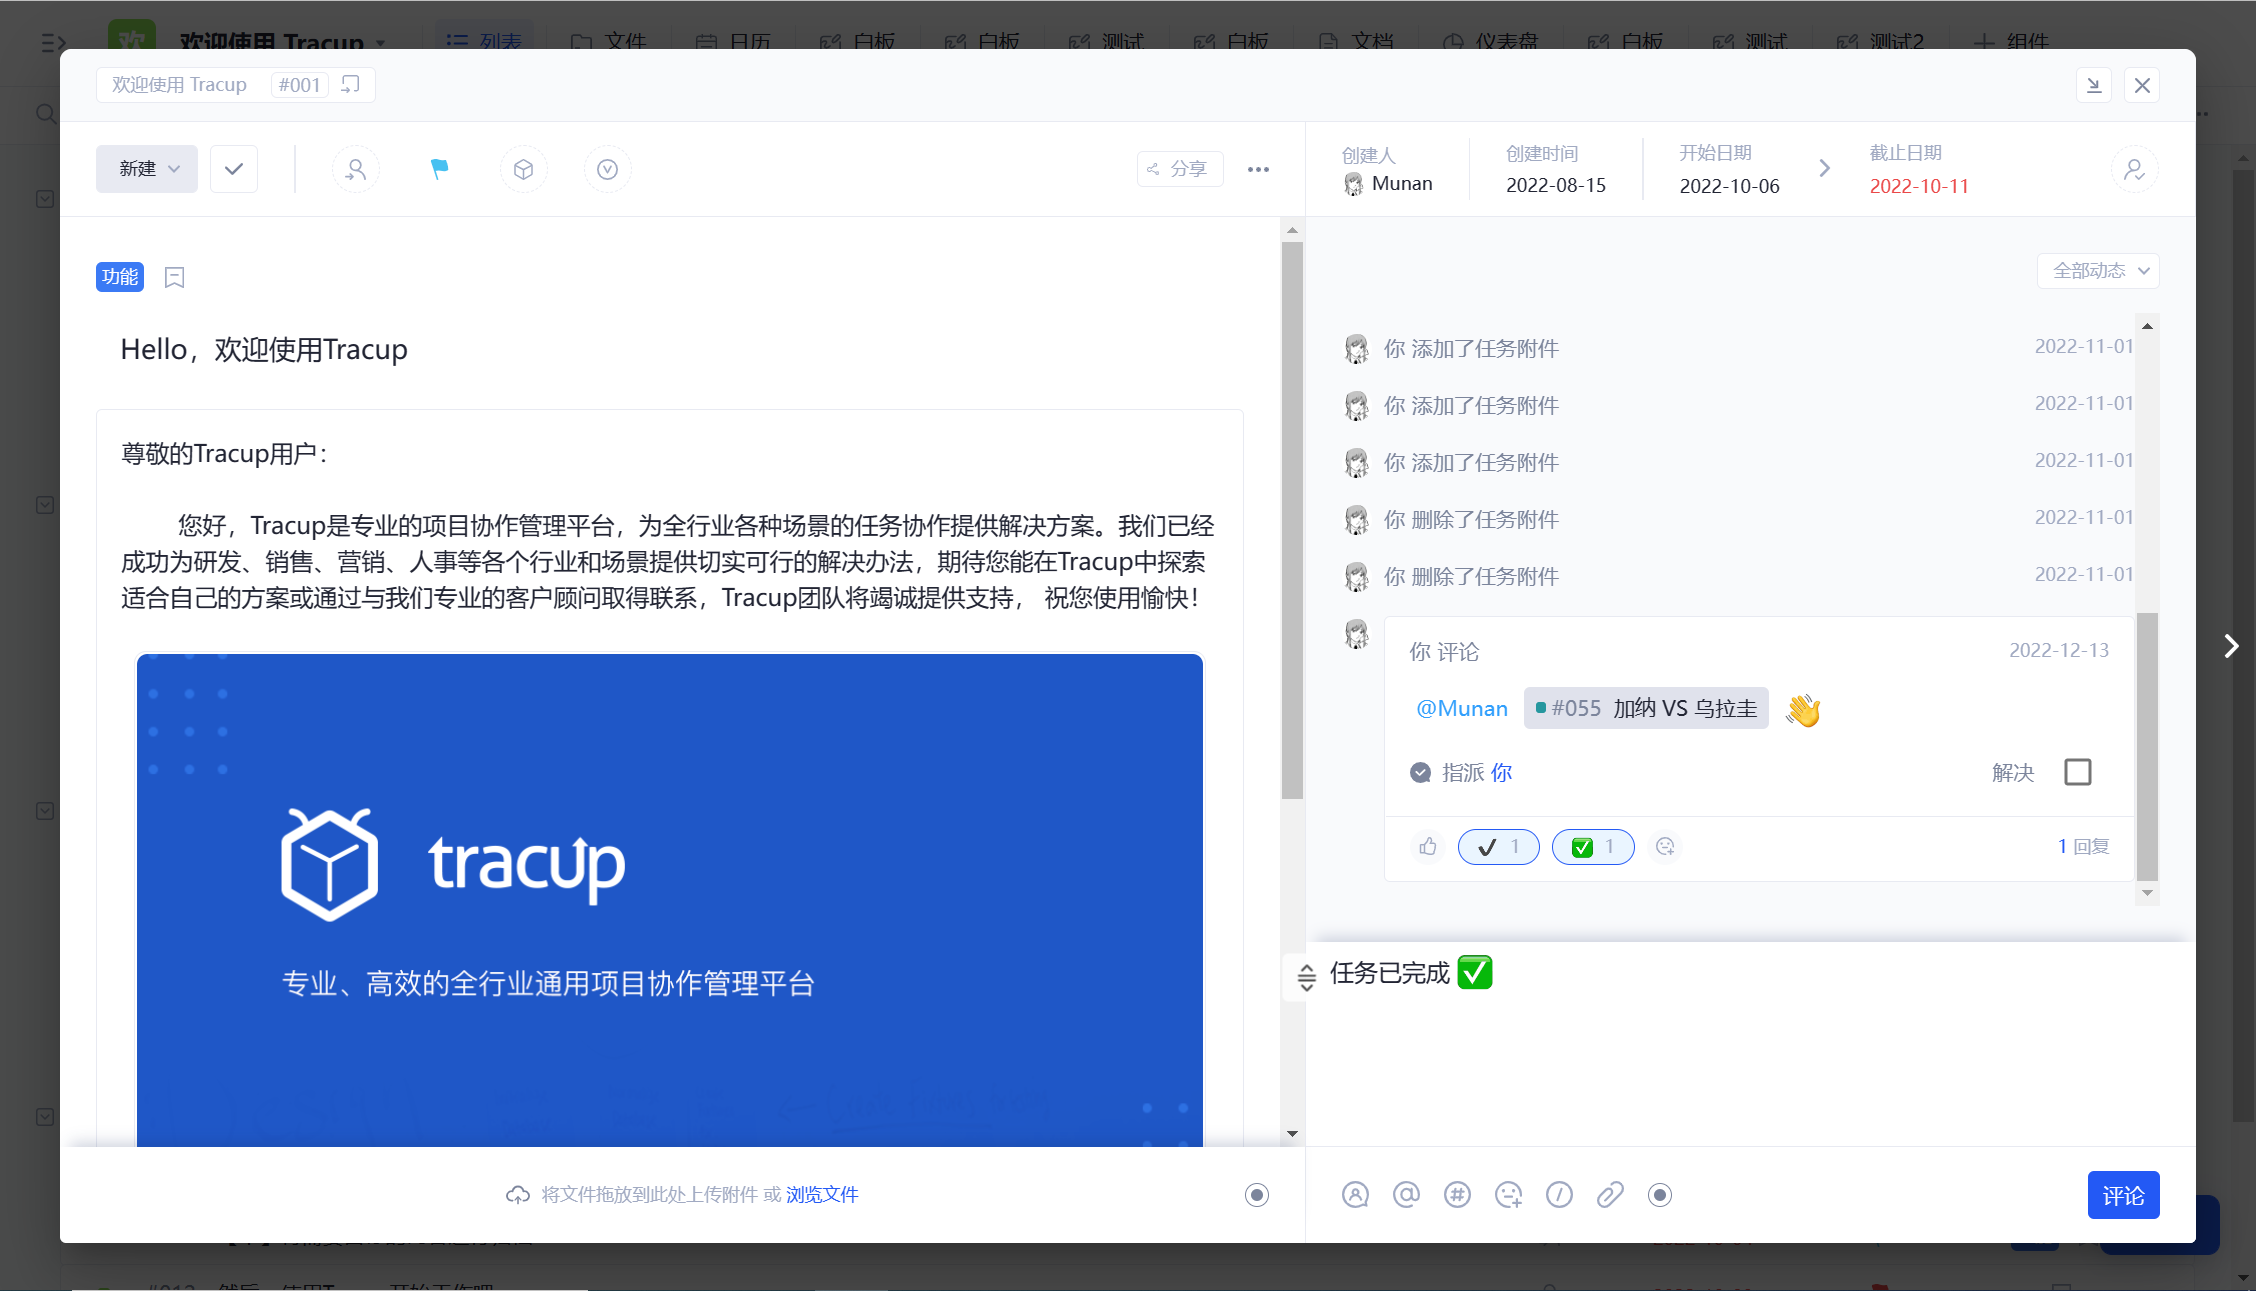Click the 分享 share button

(x=1179, y=169)
